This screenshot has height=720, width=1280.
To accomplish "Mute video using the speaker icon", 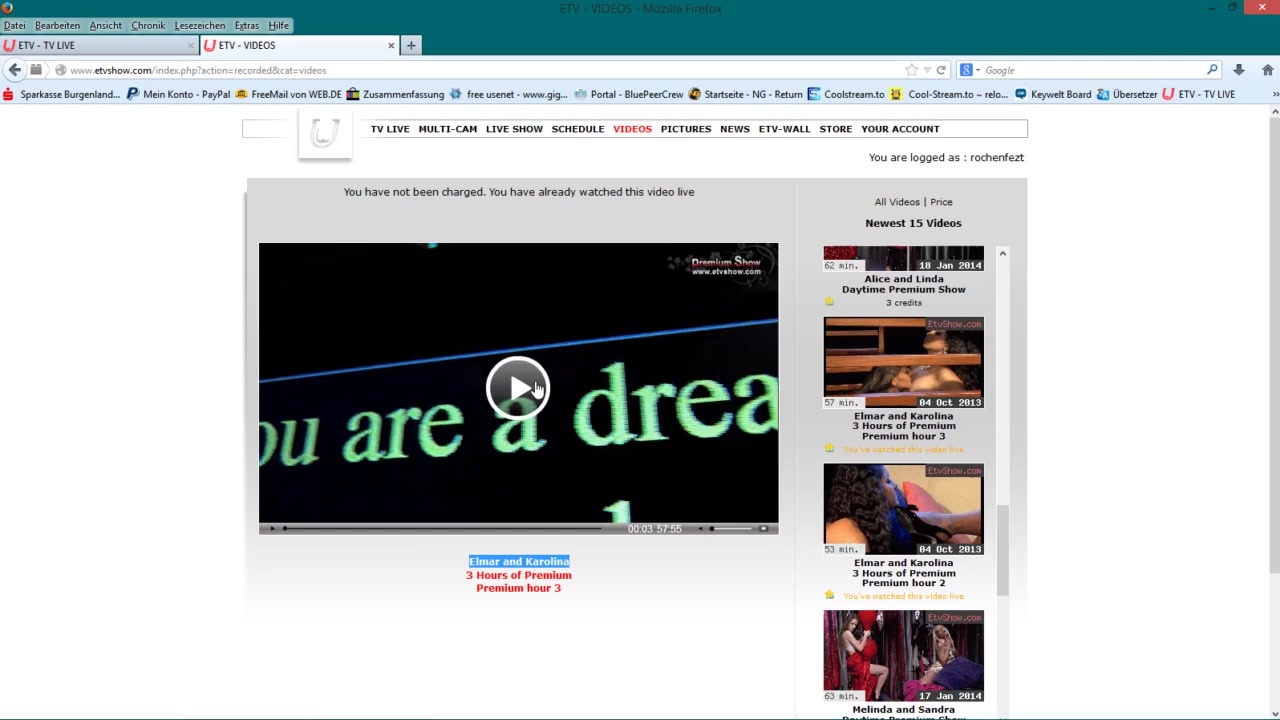I will point(700,529).
